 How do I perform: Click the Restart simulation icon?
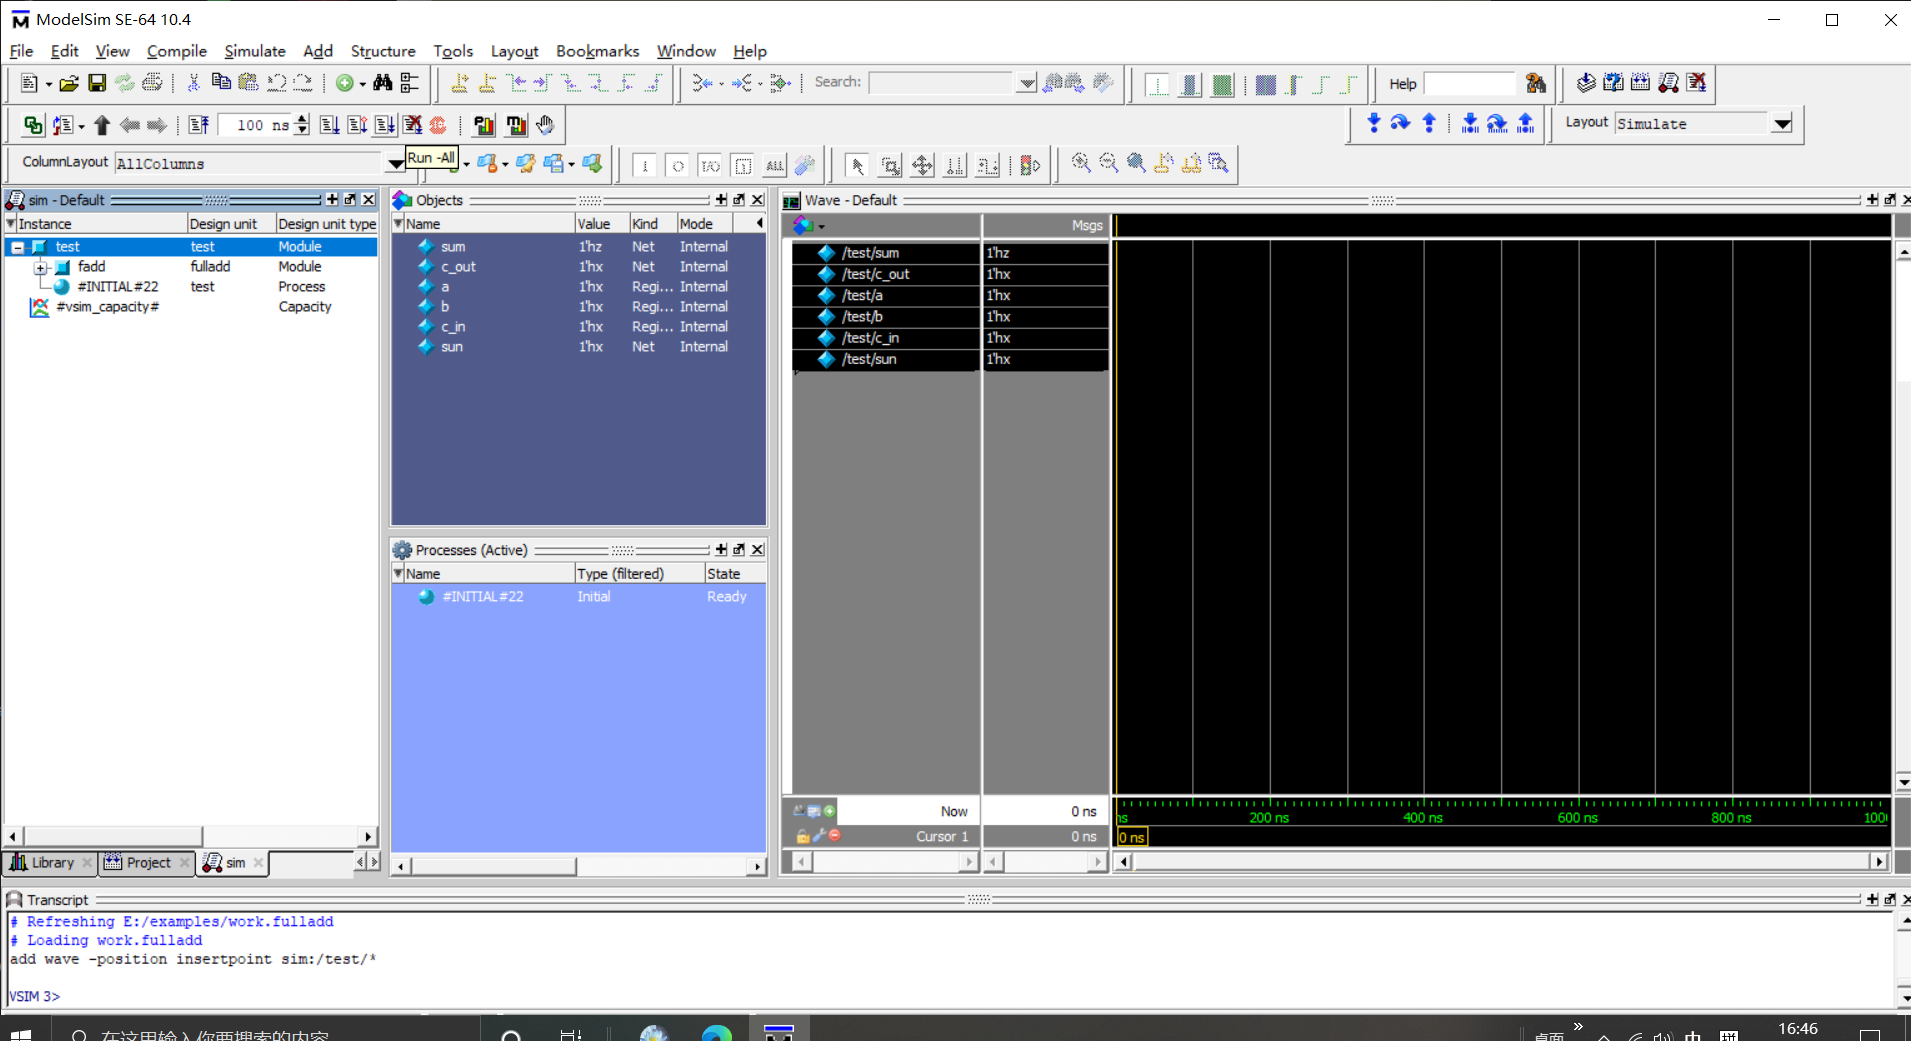(199, 125)
